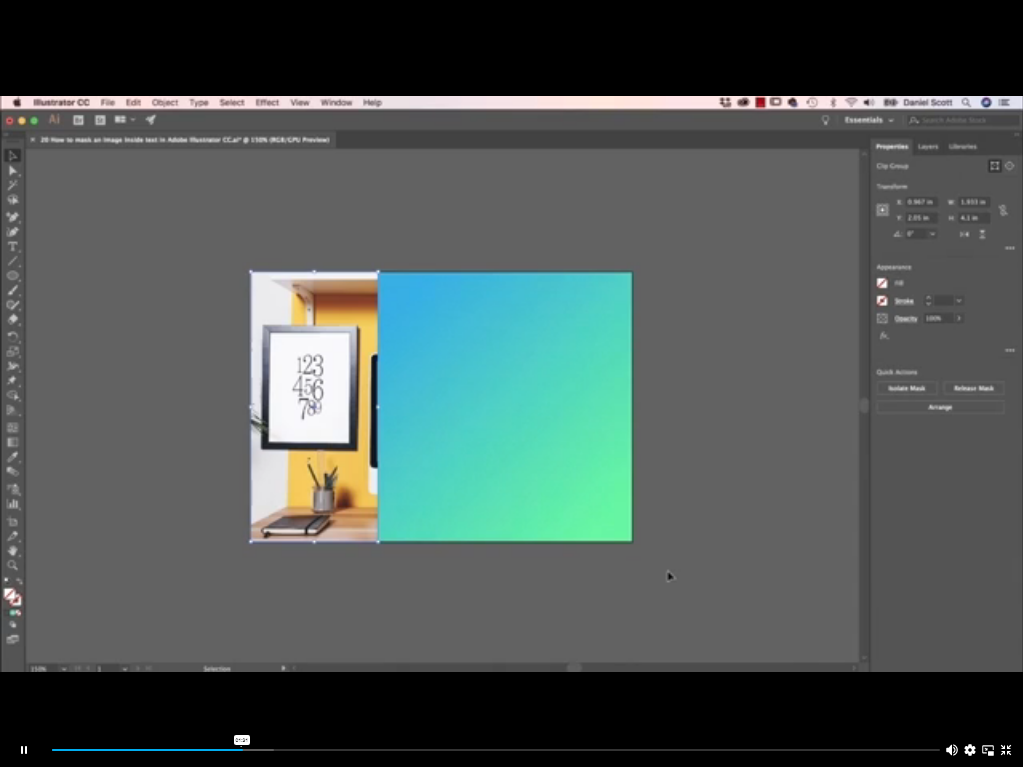
Task: Open the zoom level dropdown at bottom left
Action: (48, 668)
